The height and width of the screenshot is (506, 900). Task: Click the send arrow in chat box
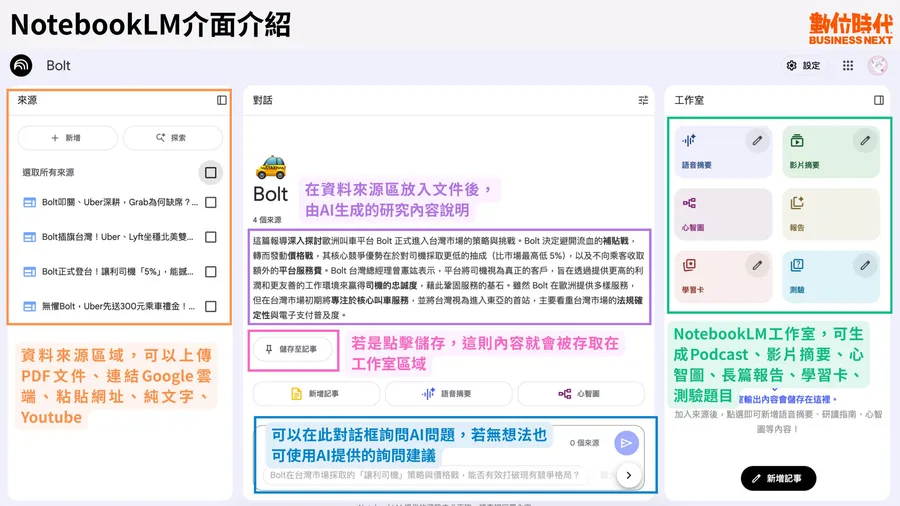click(x=626, y=443)
